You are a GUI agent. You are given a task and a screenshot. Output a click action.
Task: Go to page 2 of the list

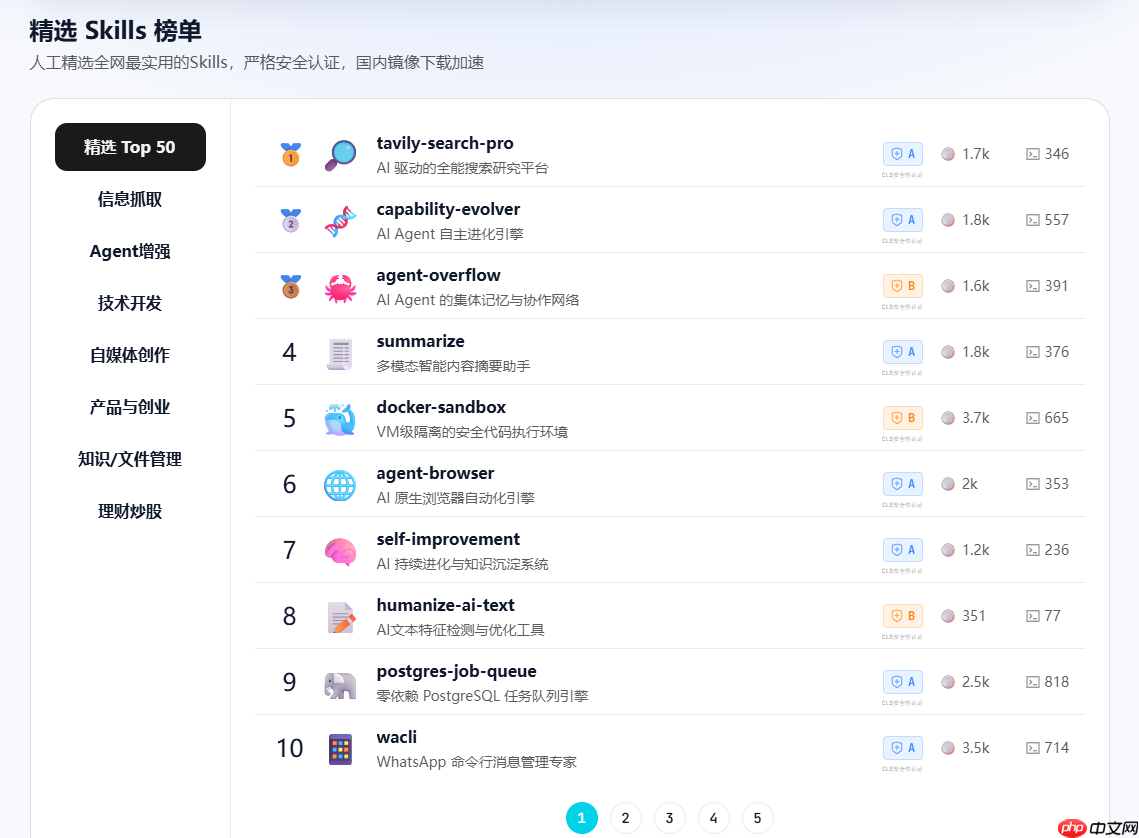click(x=625, y=818)
